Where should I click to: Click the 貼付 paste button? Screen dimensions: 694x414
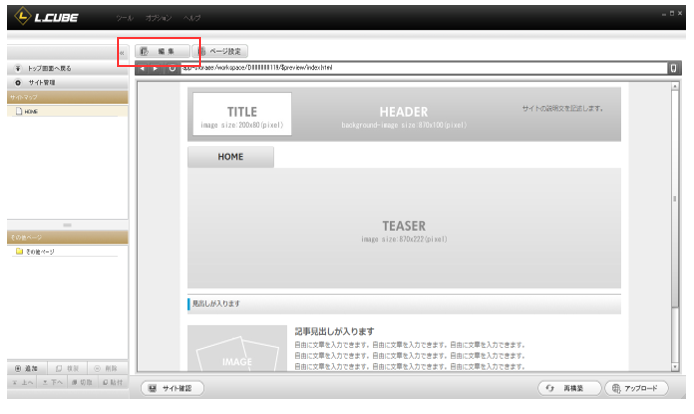[112, 382]
